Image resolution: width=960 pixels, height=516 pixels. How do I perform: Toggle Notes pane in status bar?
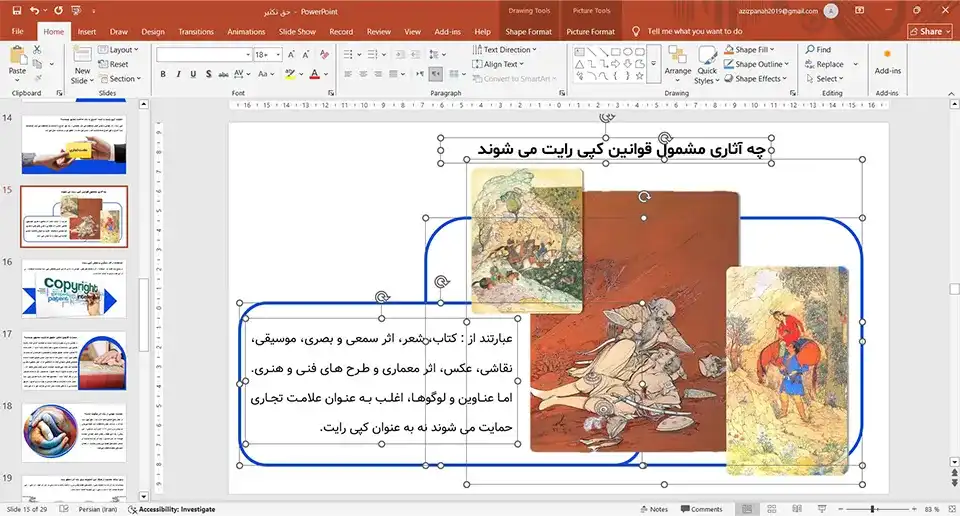click(x=654, y=509)
